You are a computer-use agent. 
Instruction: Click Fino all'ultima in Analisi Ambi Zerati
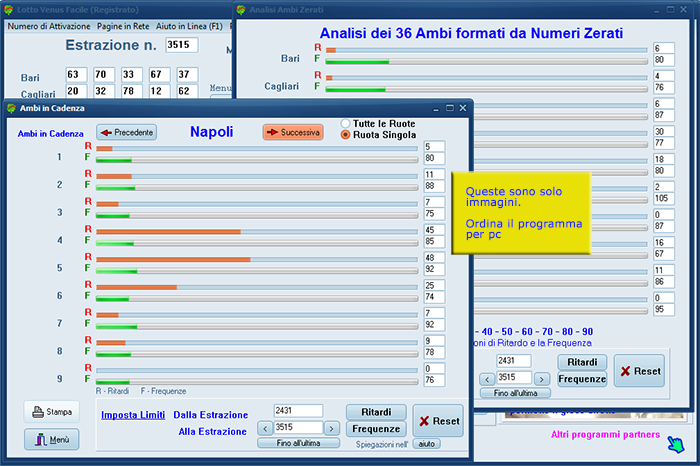(x=515, y=393)
